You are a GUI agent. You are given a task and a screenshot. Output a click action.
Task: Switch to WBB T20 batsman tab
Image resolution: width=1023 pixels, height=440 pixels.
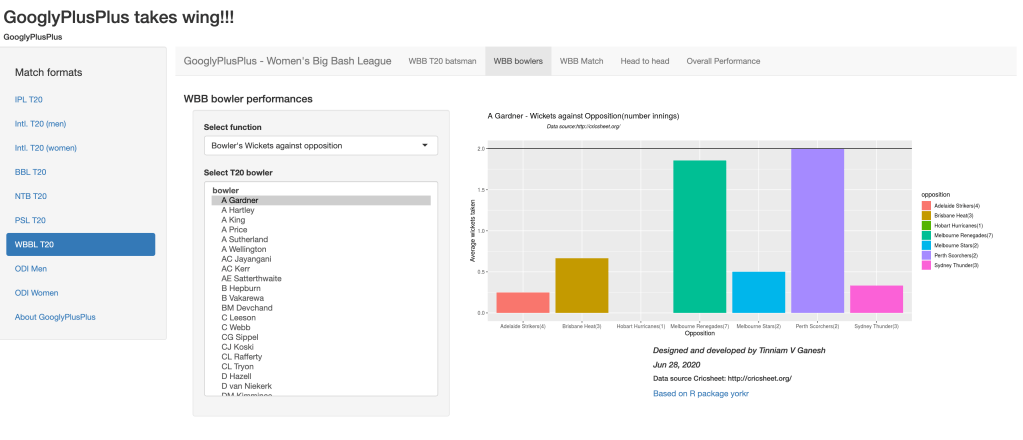(442, 61)
